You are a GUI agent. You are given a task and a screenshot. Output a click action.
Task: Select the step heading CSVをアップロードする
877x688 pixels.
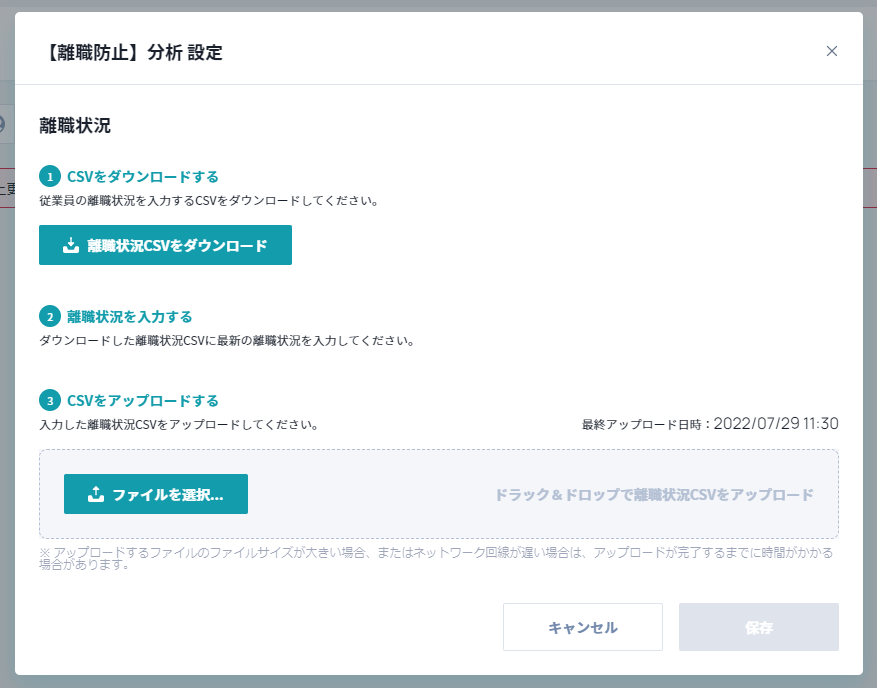tap(143, 400)
